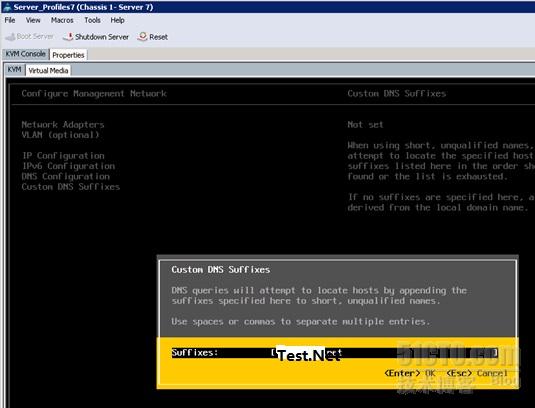Click the Suffixes input field
This screenshot has height=408, width=535.
tap(384, 353)
